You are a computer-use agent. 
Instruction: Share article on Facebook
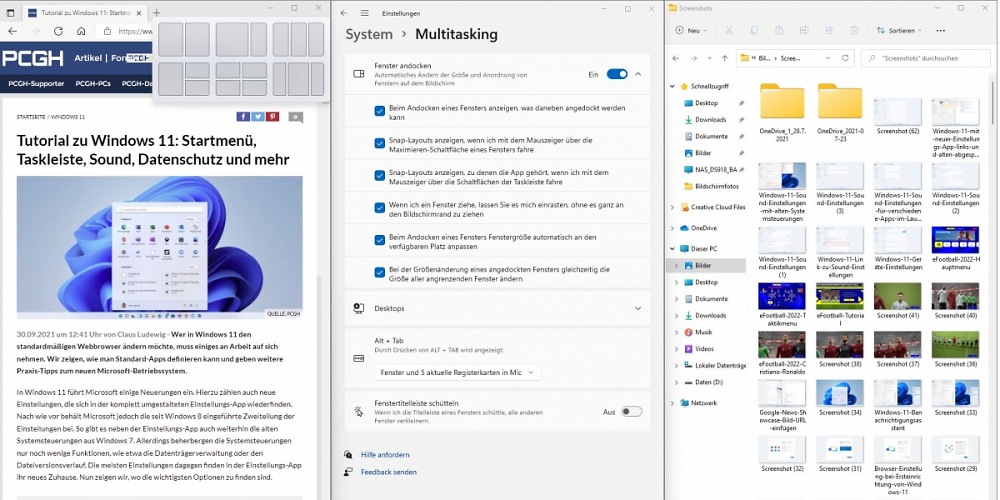tap(242, 116)
